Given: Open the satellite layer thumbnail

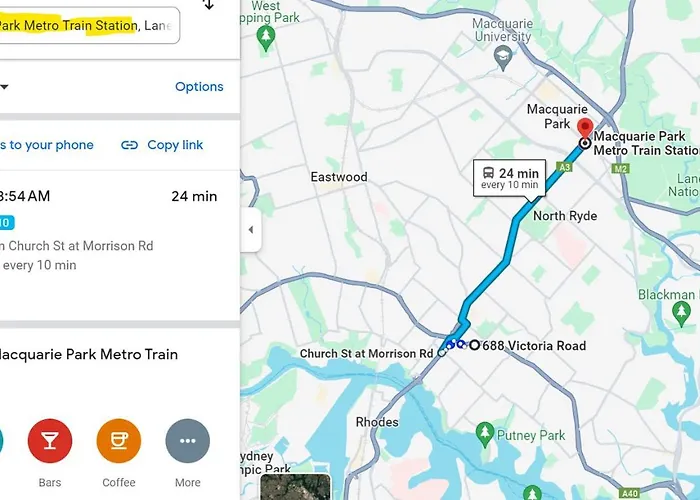Looking at the screenshot, I should coord(296,487).
